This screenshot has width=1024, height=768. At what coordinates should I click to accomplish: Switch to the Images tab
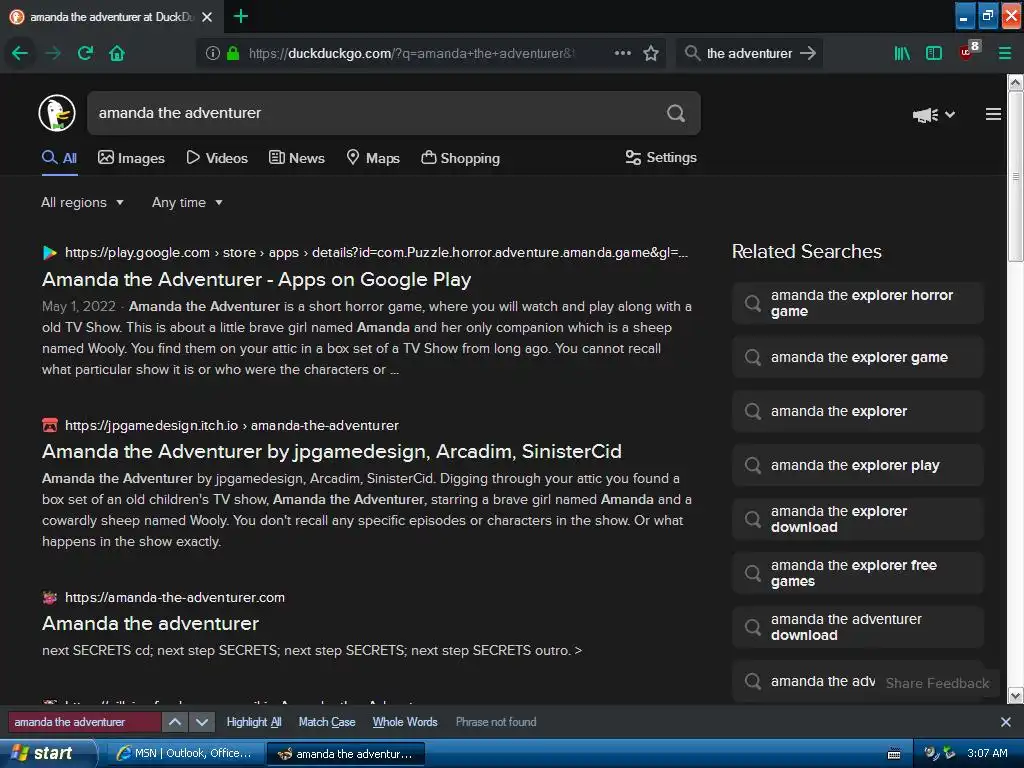(x=131, y=158)
